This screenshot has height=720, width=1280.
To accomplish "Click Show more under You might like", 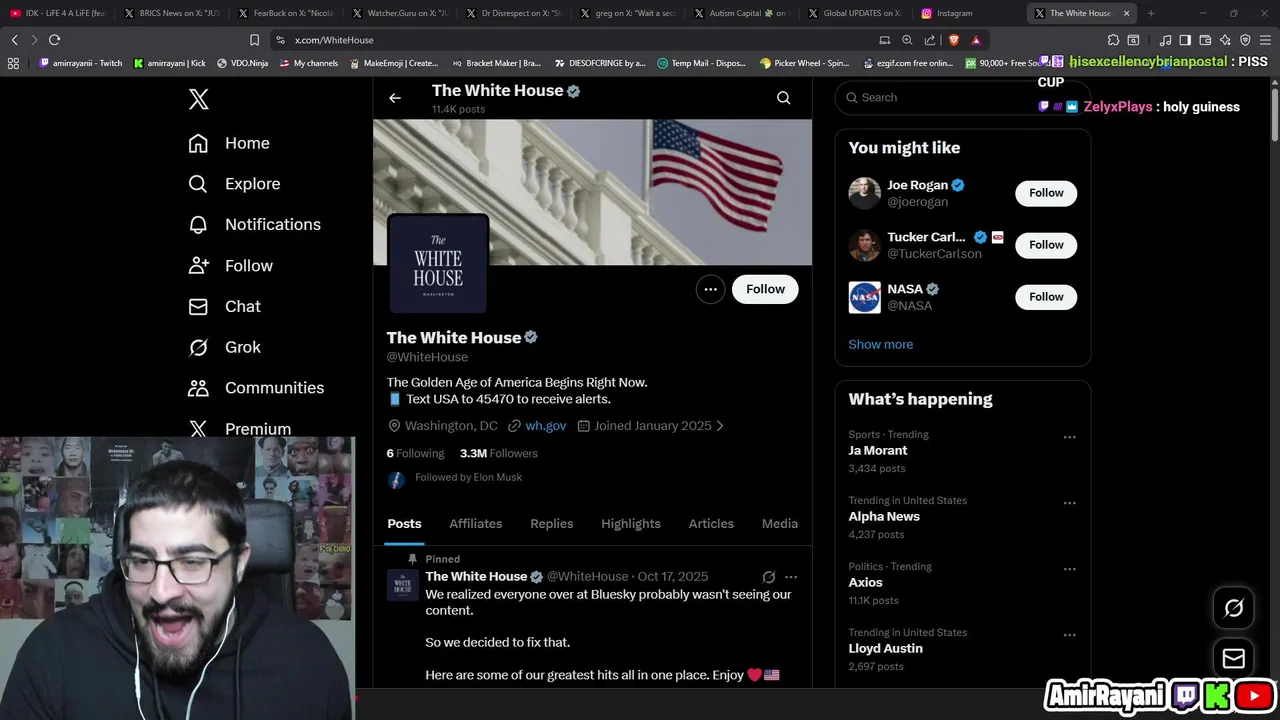I will (881, 344).
